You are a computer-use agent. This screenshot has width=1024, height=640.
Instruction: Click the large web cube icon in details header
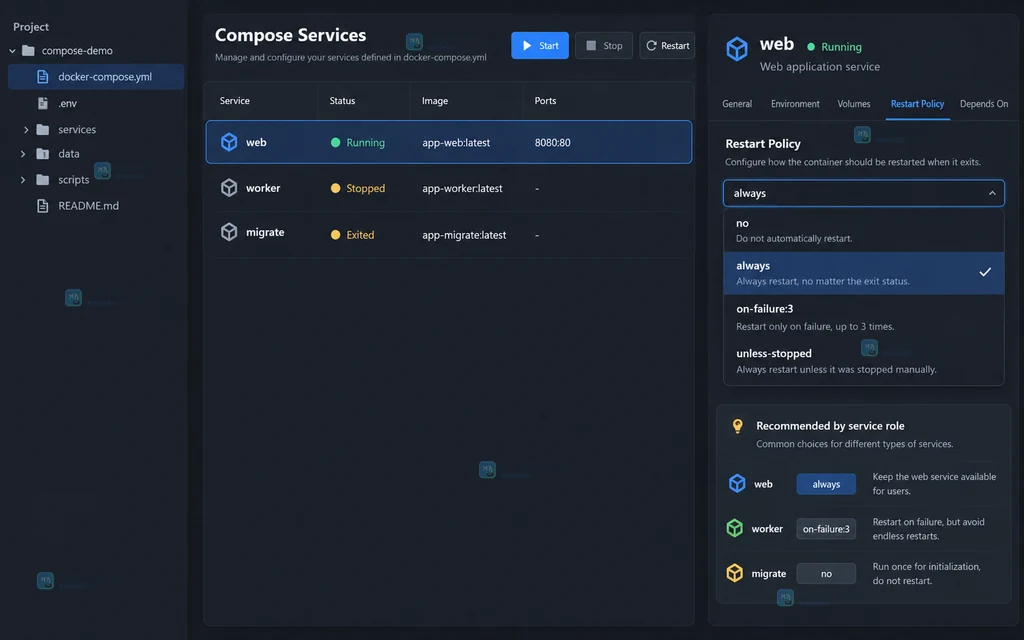[x=737, y=49]
